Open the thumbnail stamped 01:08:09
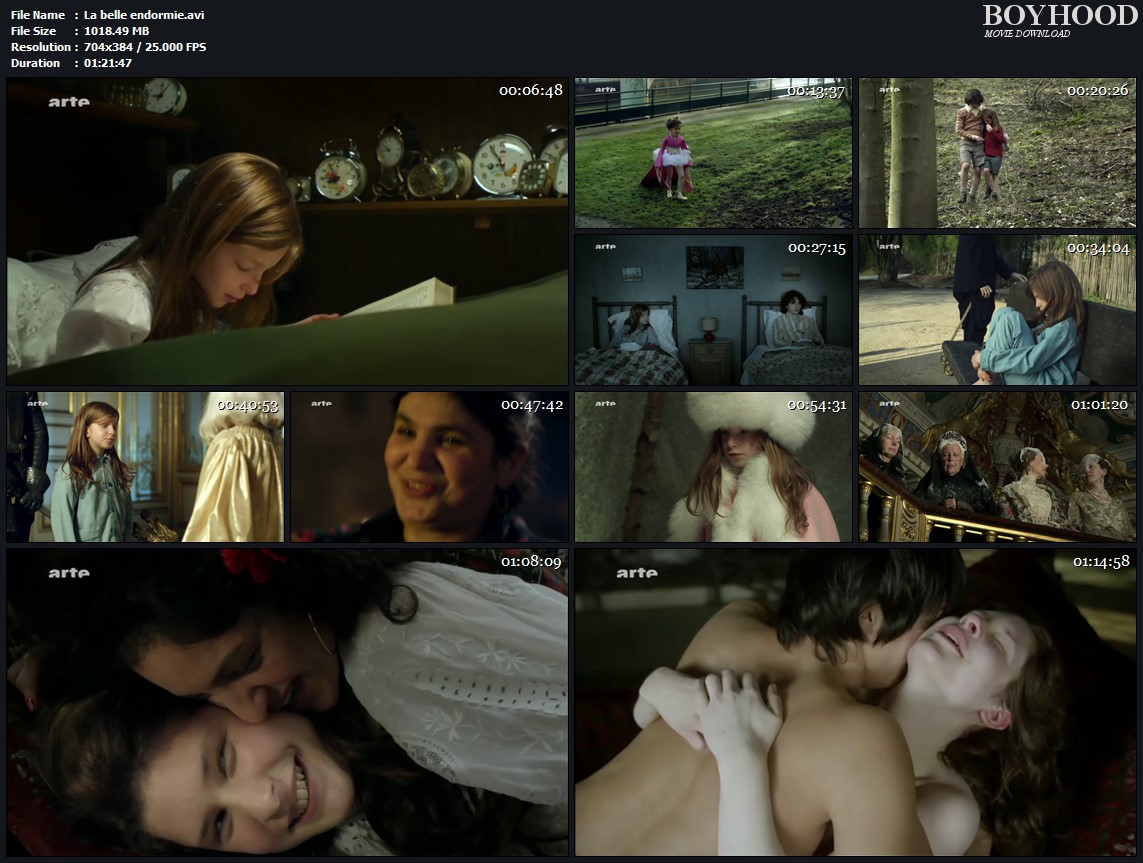Image resolution: width=1143 pixels, height=863 pixels. coord(287,702)
